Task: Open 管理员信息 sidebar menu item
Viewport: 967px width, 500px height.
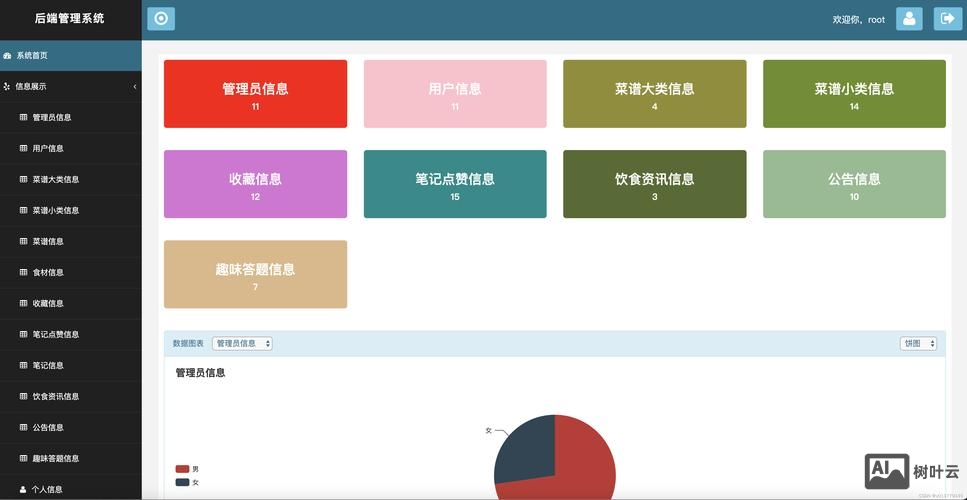Action: pyautogui.click(x=71, y=117)
